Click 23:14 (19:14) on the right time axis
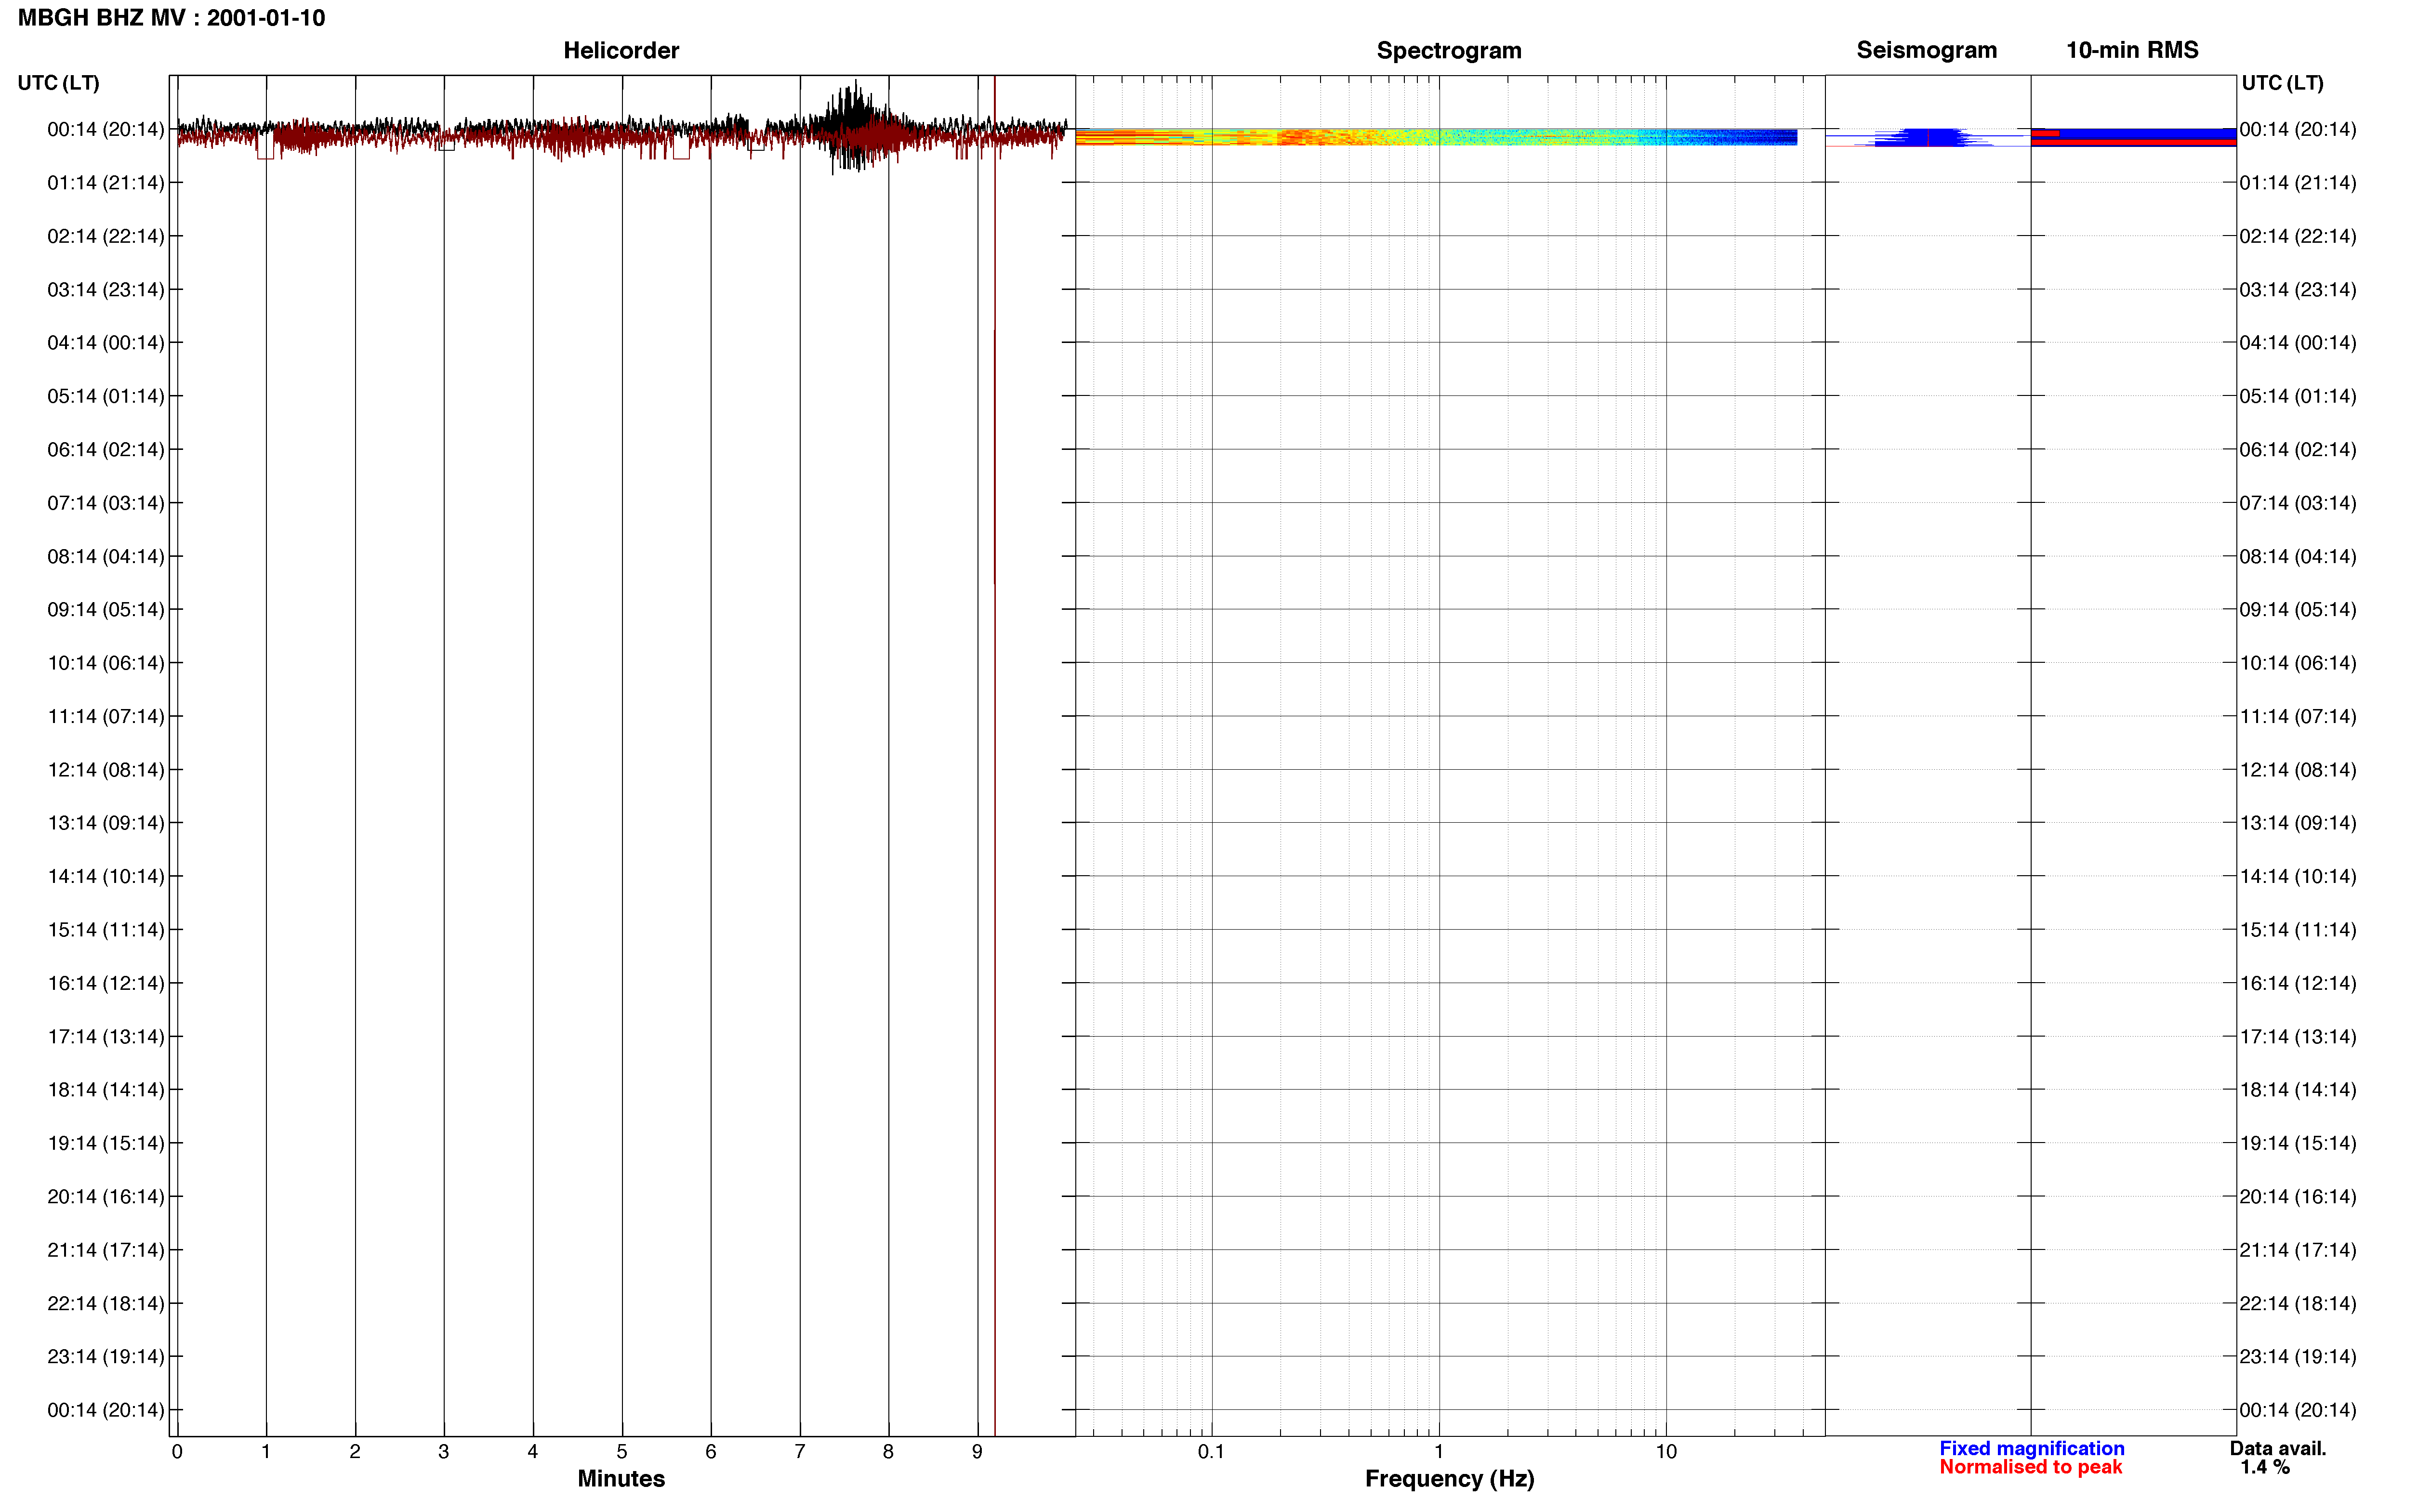Viewport: 2418px width, 1512px height. 2298,1357
